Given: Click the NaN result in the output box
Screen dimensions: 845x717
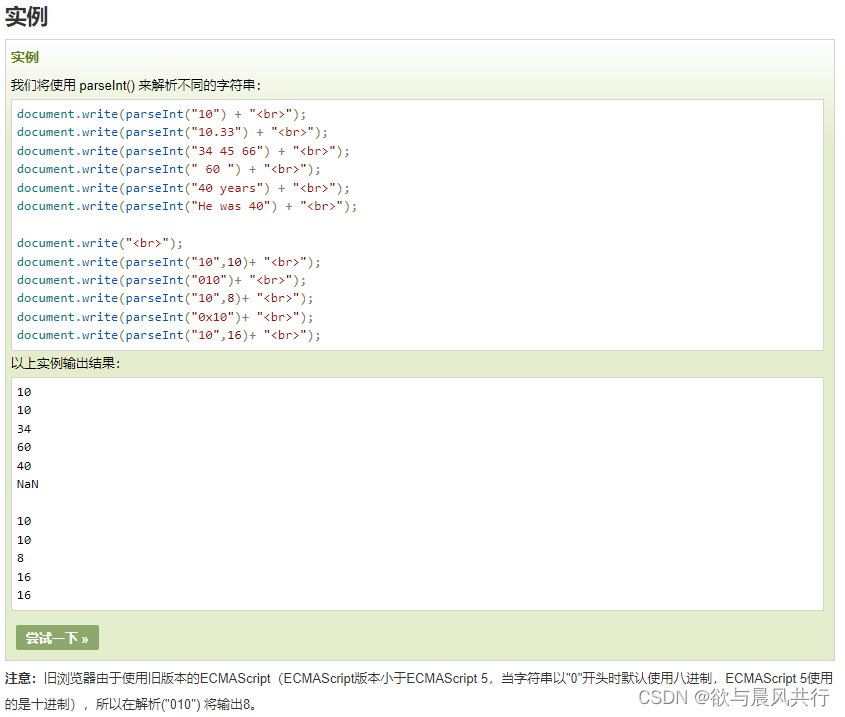Looking at the screenshot, I should (x=27, y=484).
